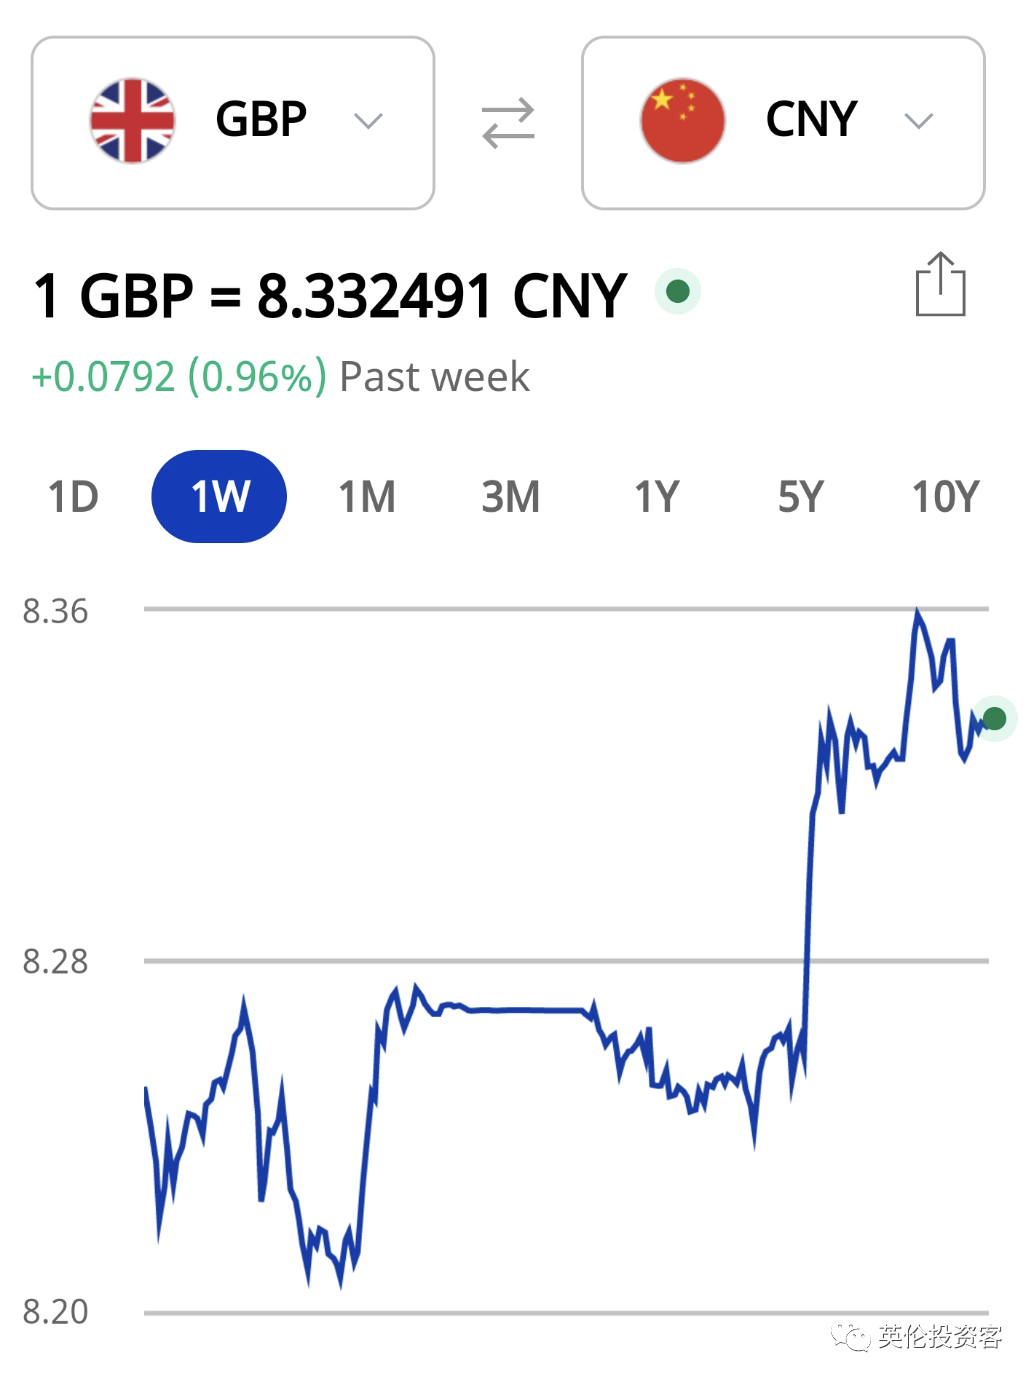
Task: Open the GBP currency dropdown chevron
Action: click(368, 121)
